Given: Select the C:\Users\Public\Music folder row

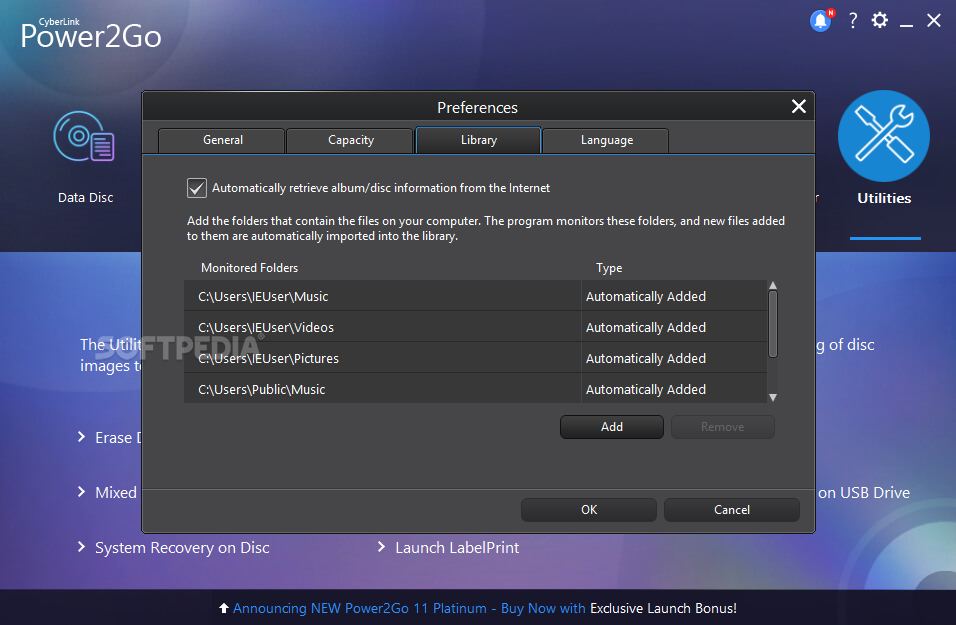Looking at the screenshot, I should 476,388.
